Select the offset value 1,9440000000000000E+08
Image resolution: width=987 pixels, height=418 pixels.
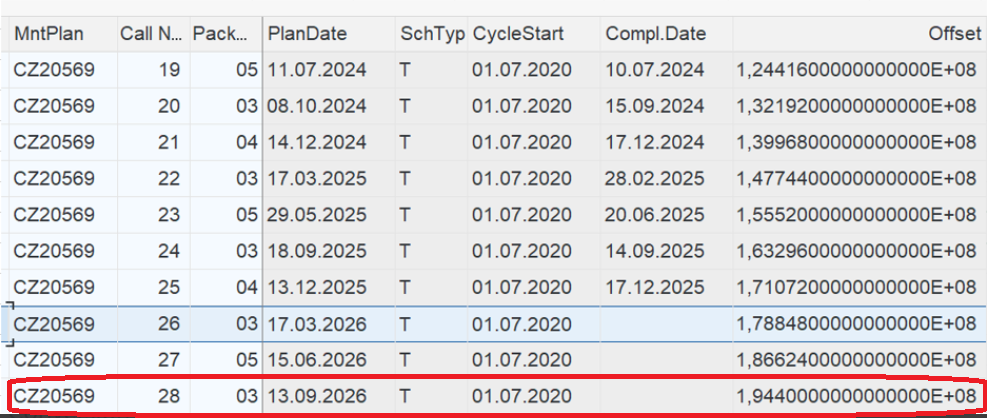pos(856,397)
